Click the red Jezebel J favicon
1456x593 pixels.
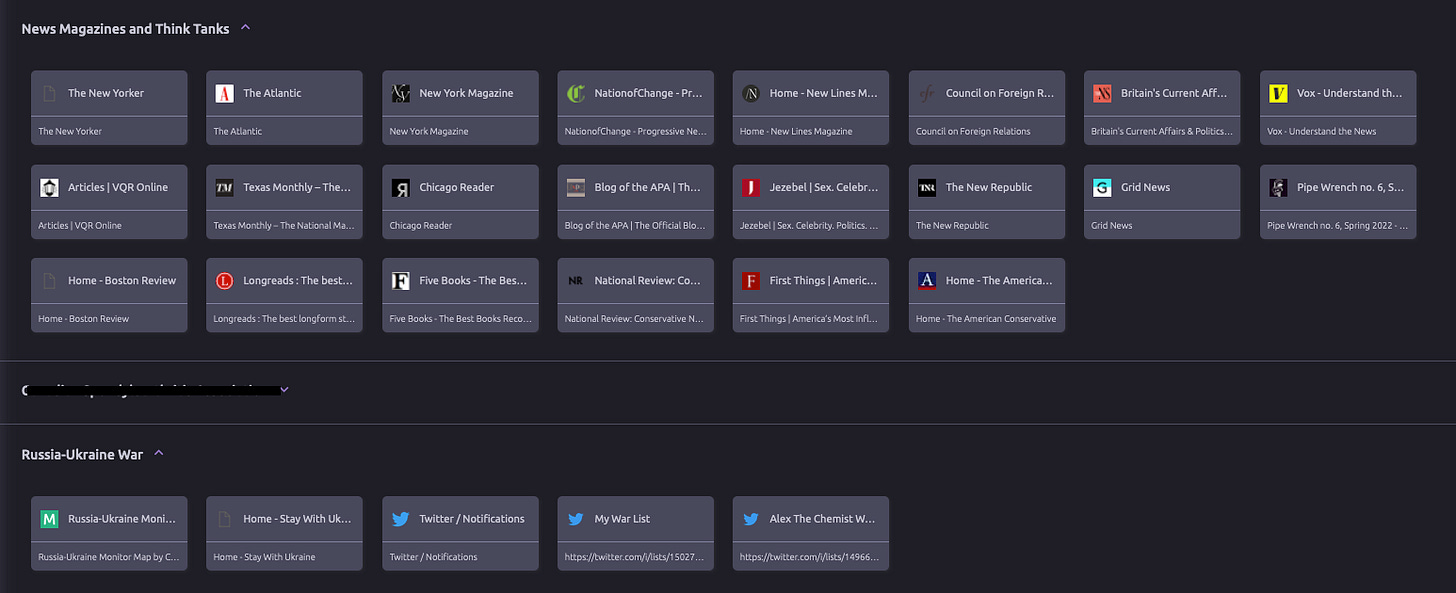click(x=751, y=188)
